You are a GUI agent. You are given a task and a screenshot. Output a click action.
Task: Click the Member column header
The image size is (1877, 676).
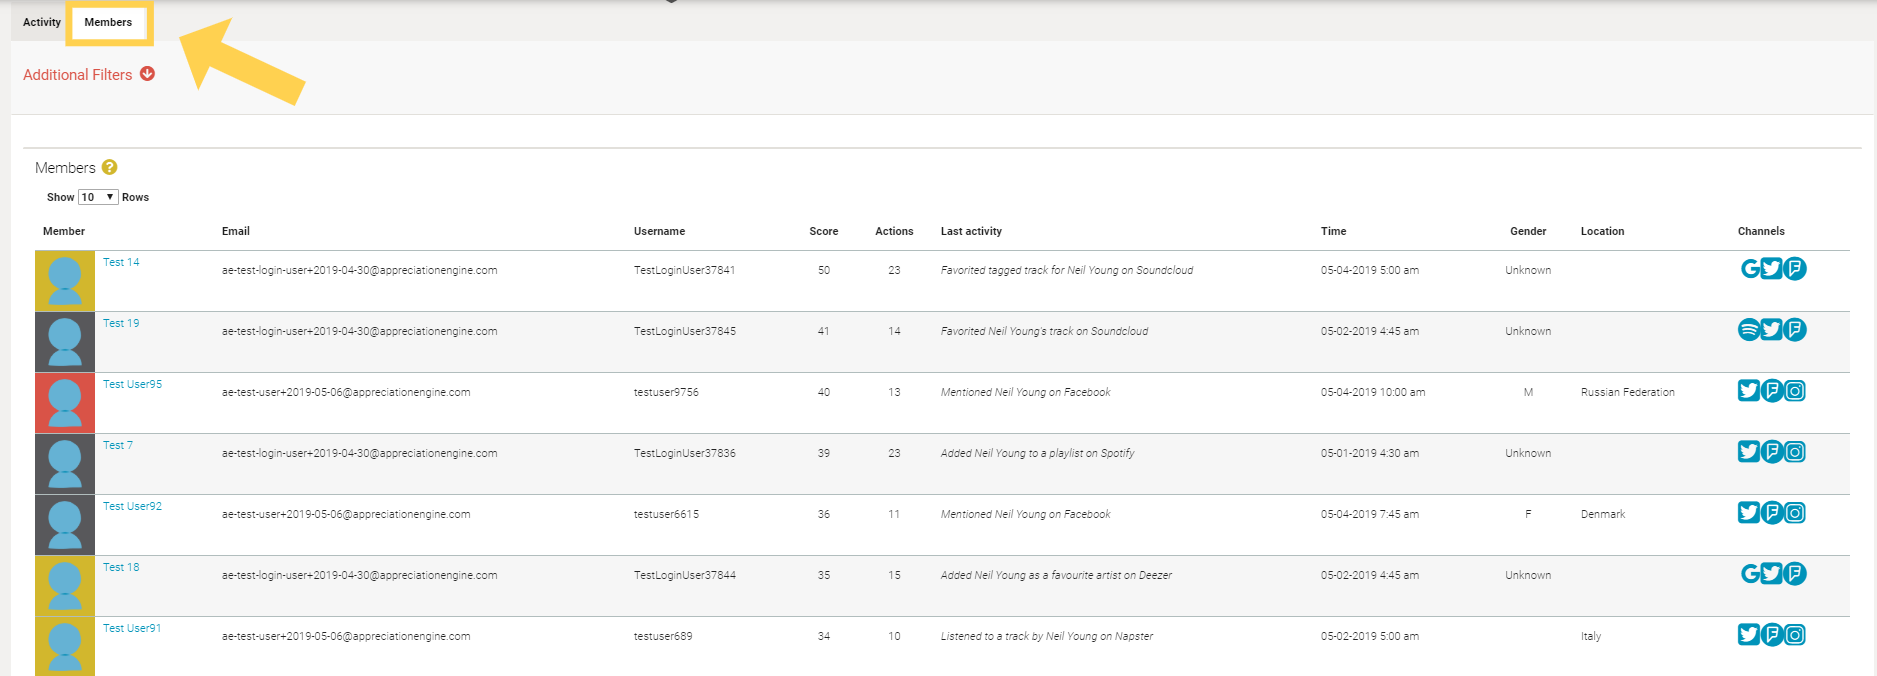pyautogui.click(x=64, y=231)
